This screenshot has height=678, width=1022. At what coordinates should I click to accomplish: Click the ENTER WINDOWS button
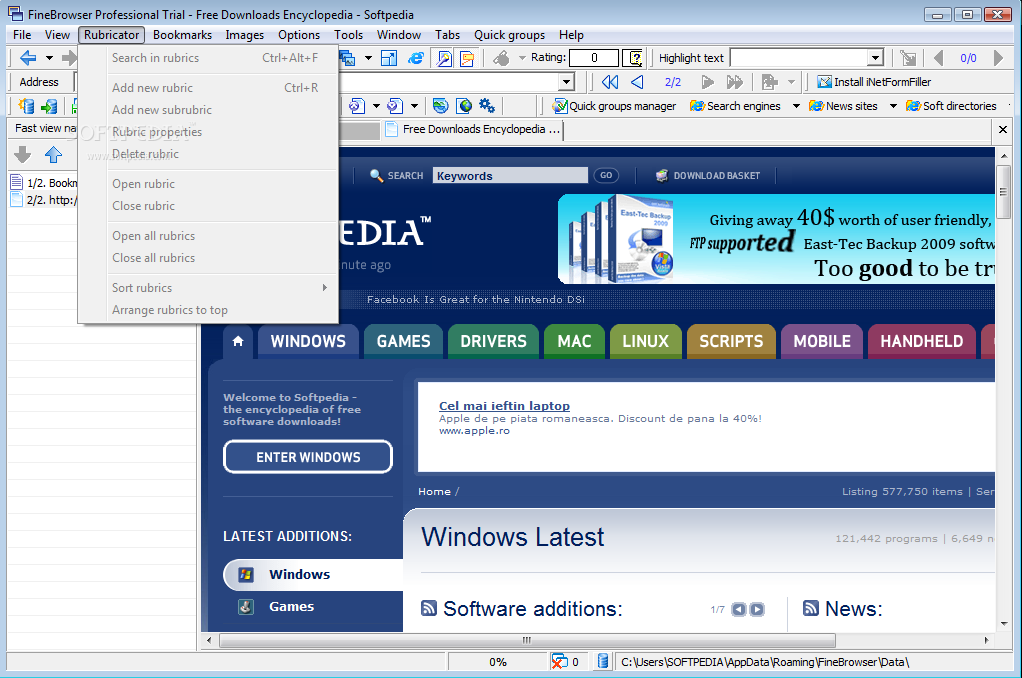pos(308,457)
